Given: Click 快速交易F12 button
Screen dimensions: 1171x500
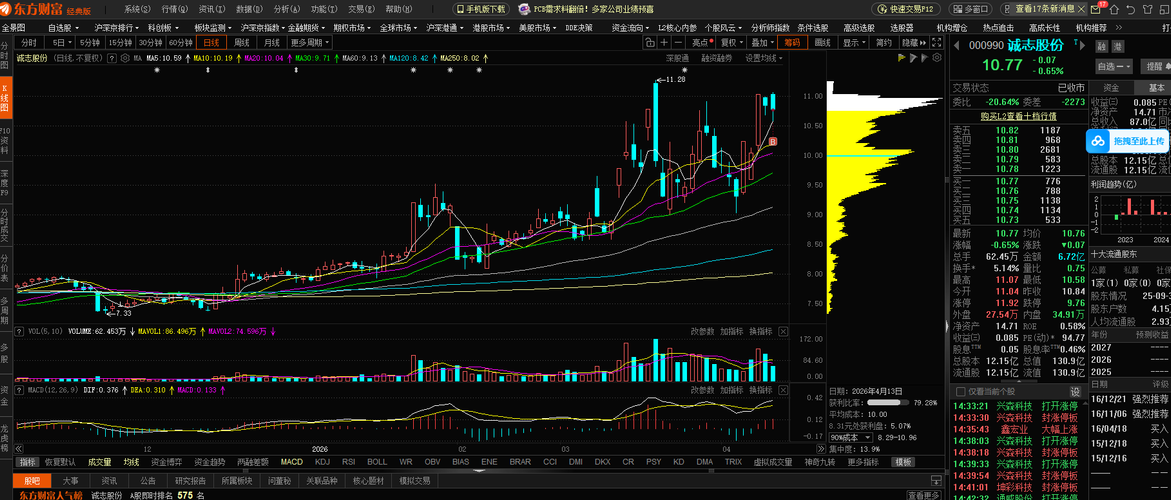Looking at the screenshot, I should coord(907,10).
